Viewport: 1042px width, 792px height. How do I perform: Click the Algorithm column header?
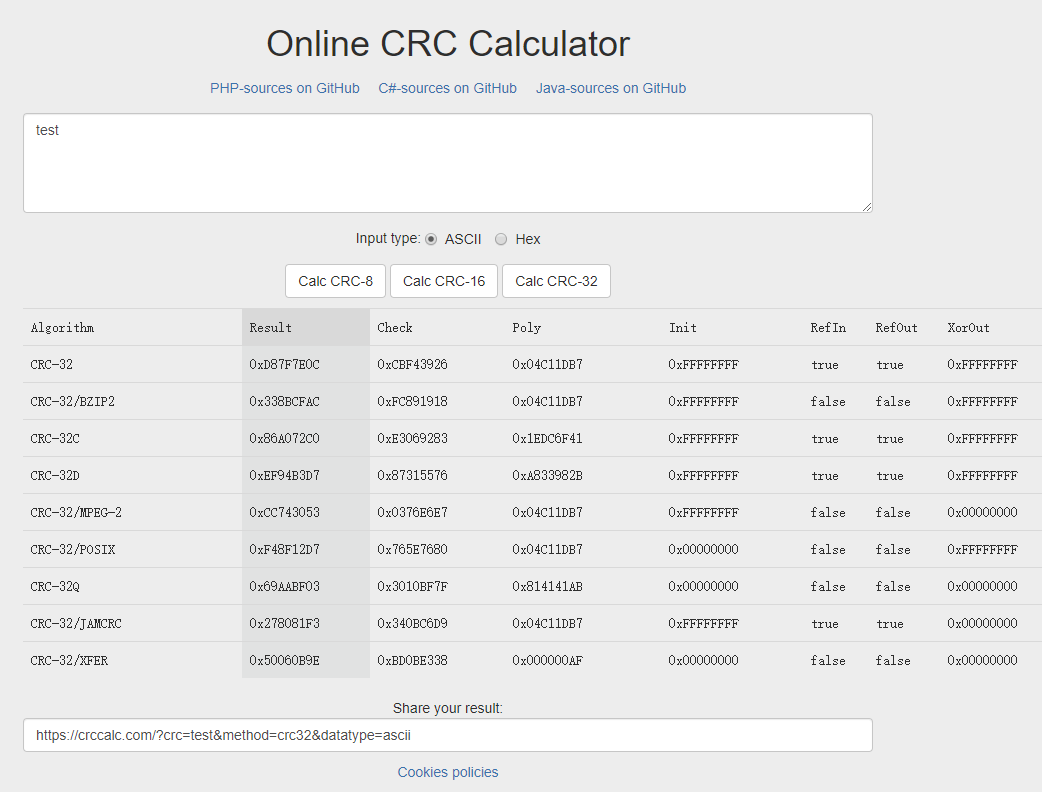[62, 328]
